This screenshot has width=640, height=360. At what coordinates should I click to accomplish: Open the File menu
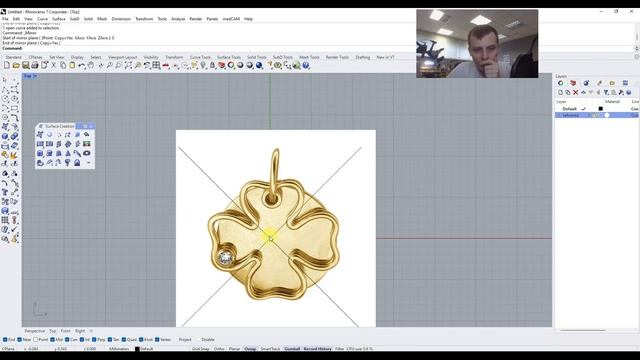pos(5,19)
